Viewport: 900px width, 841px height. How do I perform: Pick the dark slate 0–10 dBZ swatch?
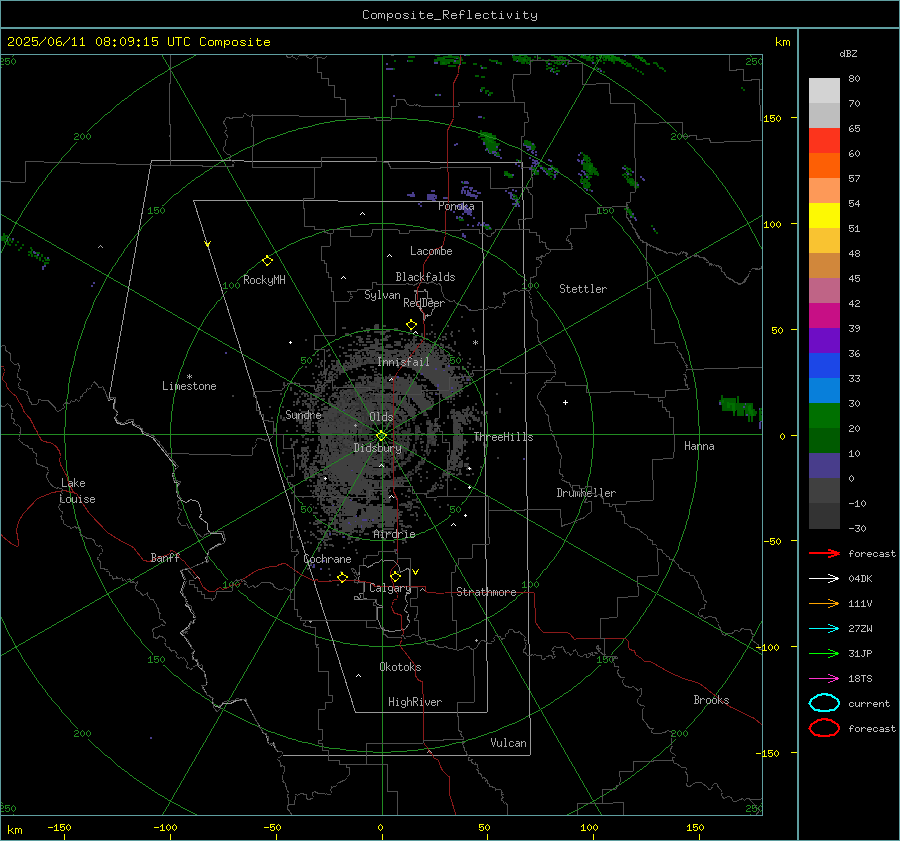click(824, 465)
